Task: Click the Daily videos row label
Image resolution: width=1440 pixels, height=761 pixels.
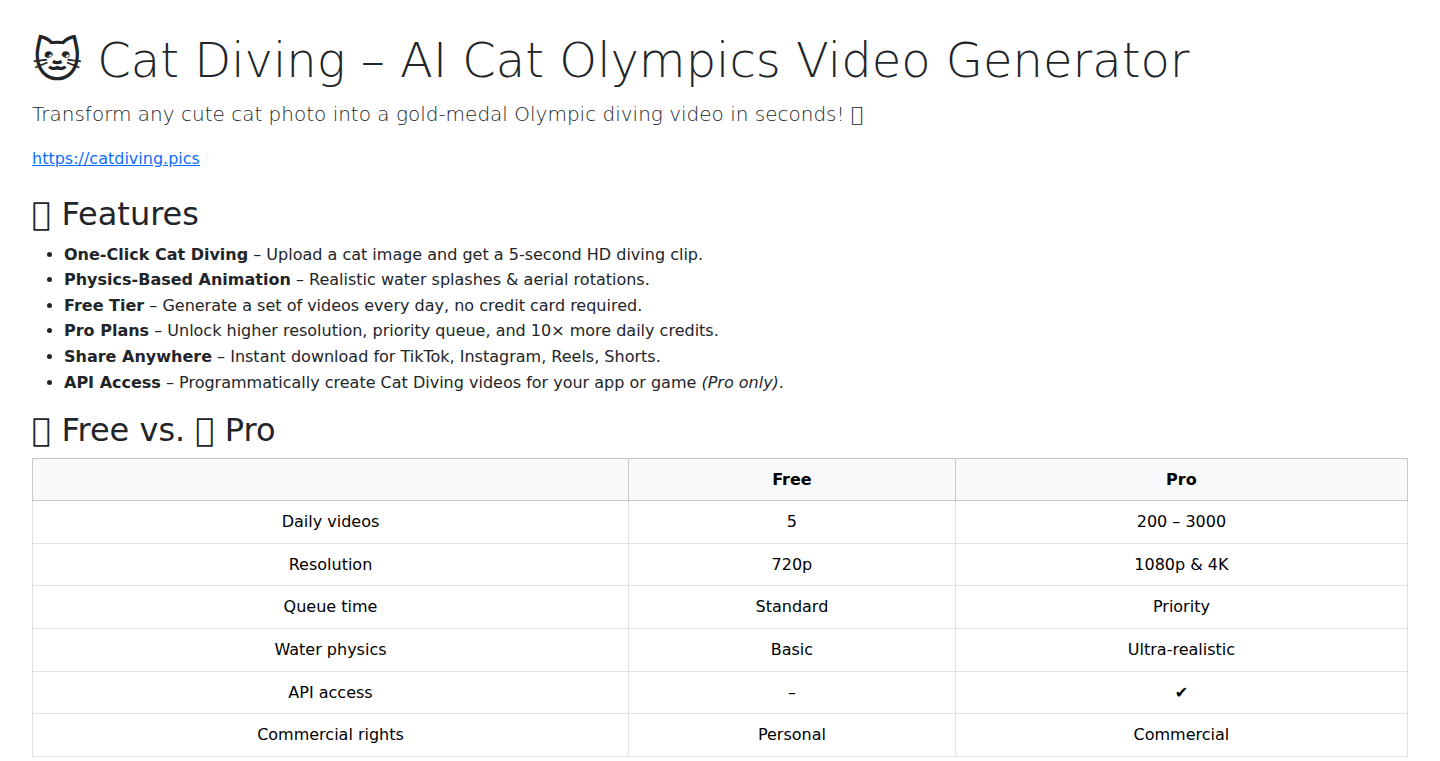Action: point(330,521)
